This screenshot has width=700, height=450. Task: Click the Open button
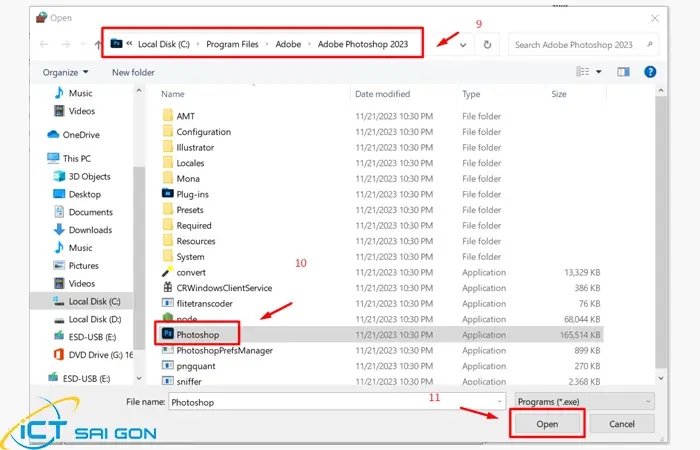pos(546,424)
